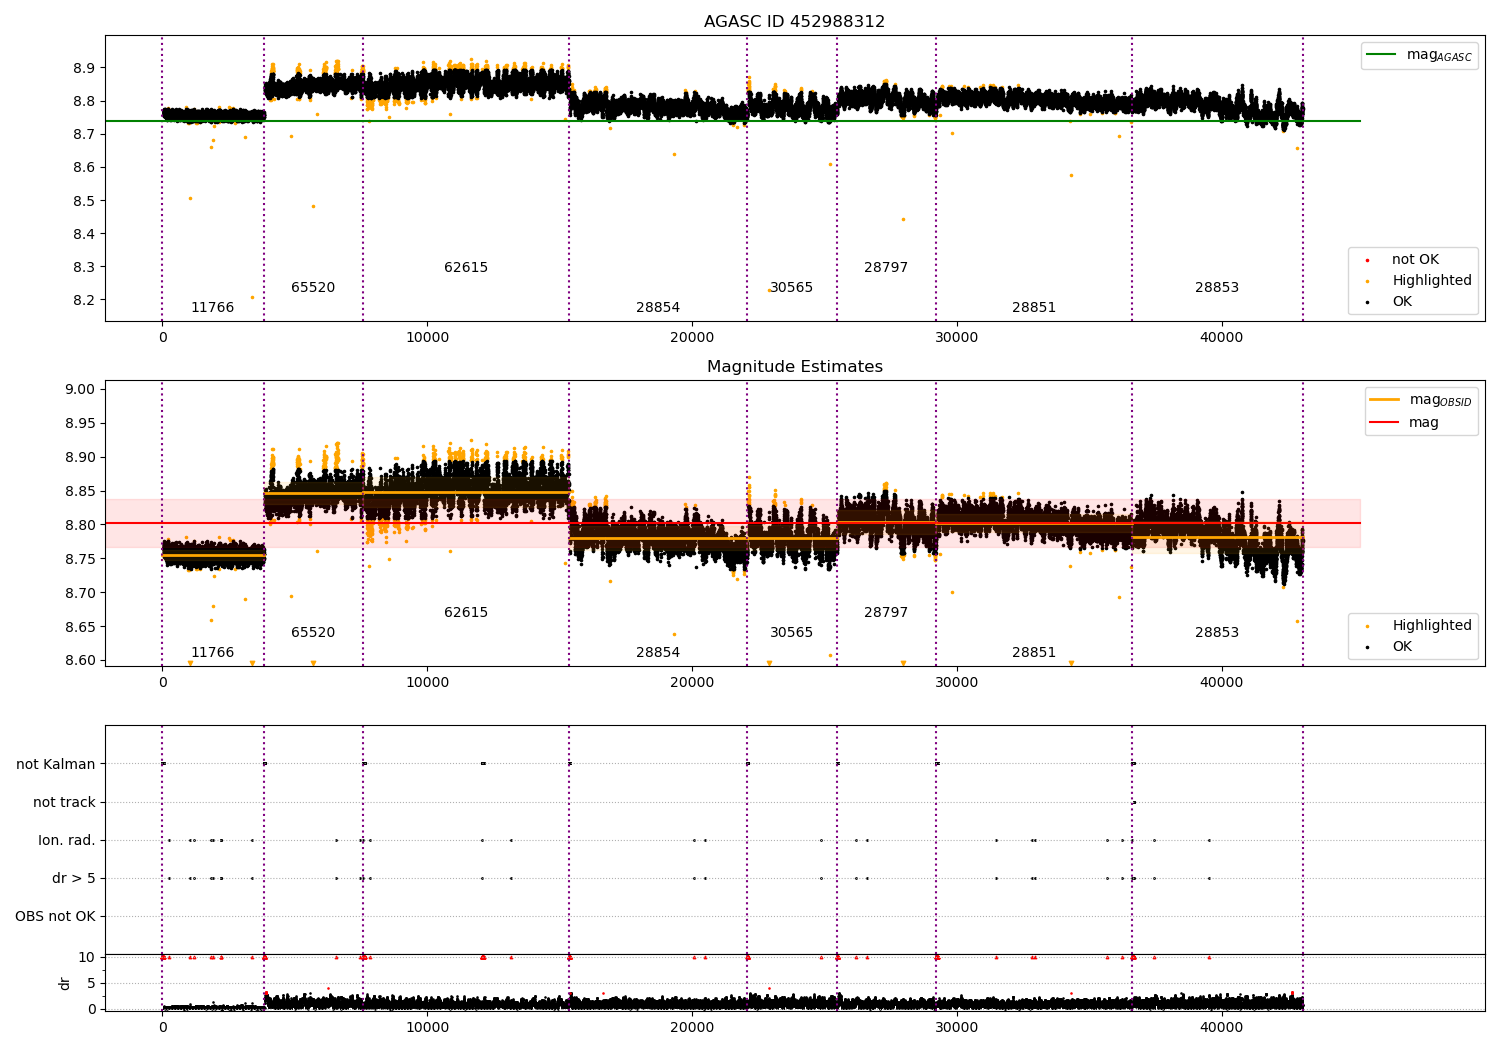This screenshot has height=1050, width=1500.
Task: Click the 'not Kalman' axis label
Action: point(56,764)
